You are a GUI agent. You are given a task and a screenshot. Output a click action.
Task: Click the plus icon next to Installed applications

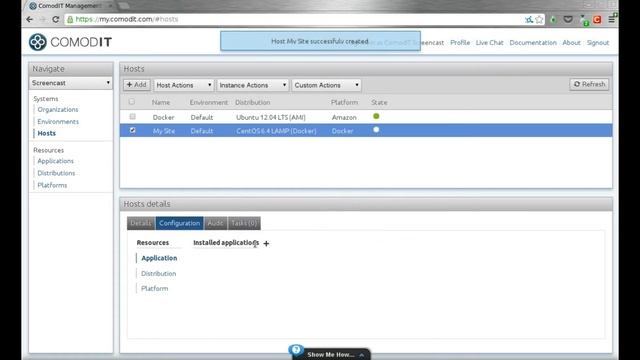pyautogui.click(x=266, y=243)
